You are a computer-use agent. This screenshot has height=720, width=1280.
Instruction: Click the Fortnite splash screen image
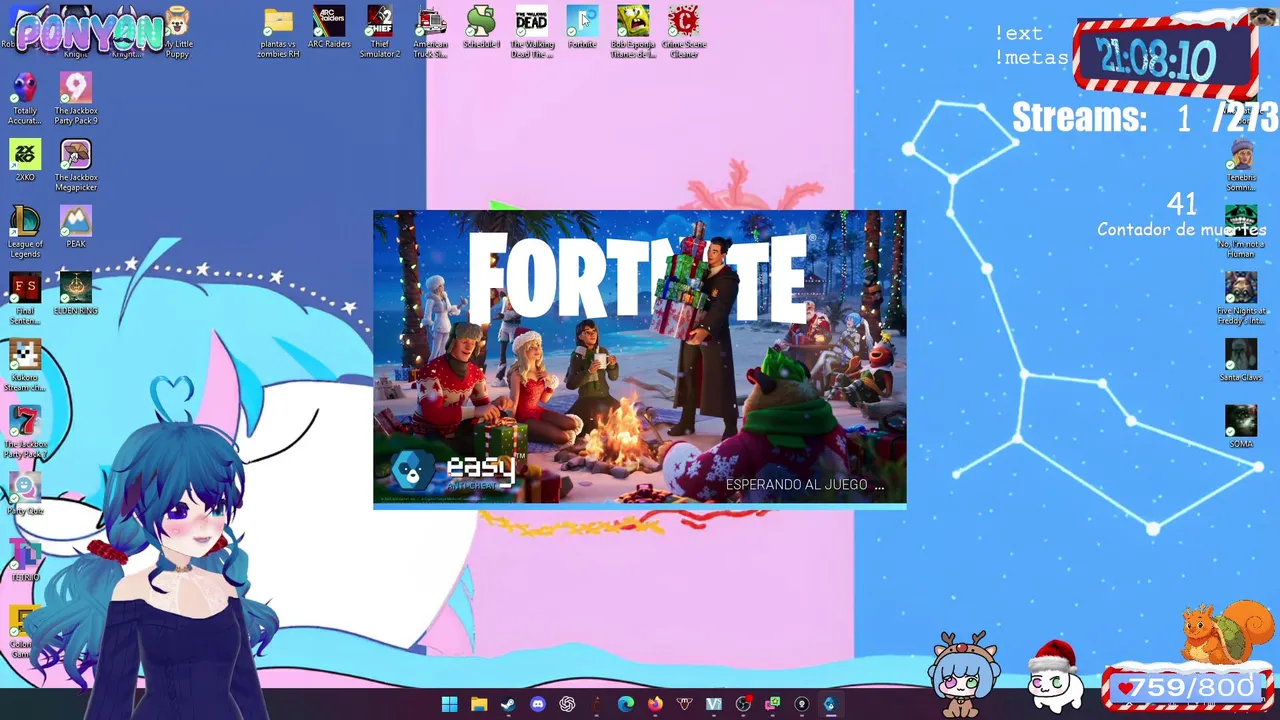coord(640,358)
